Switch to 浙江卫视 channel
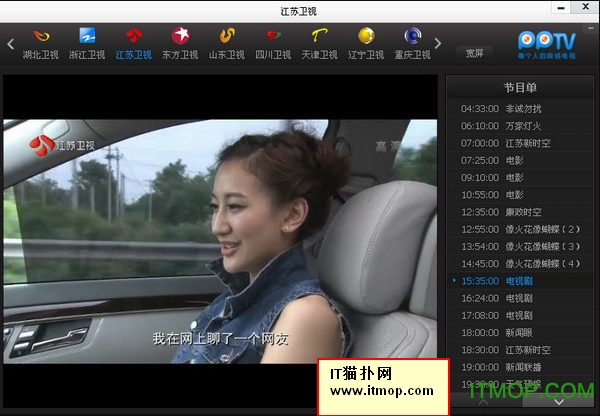 click(87, 43)
